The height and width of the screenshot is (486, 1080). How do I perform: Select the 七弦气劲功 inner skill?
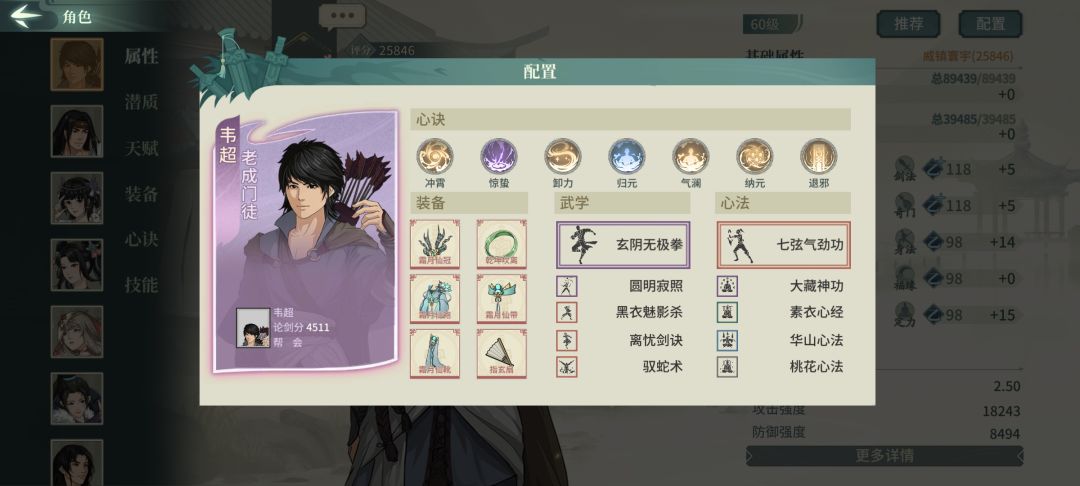783,244
